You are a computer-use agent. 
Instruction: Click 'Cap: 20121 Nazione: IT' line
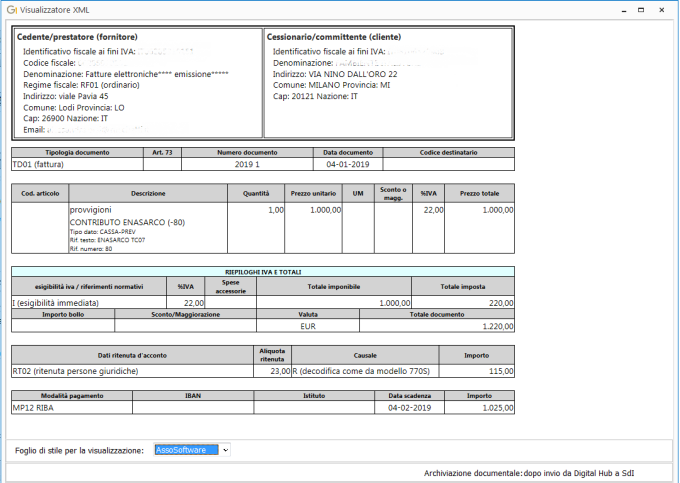click(315, 96)
